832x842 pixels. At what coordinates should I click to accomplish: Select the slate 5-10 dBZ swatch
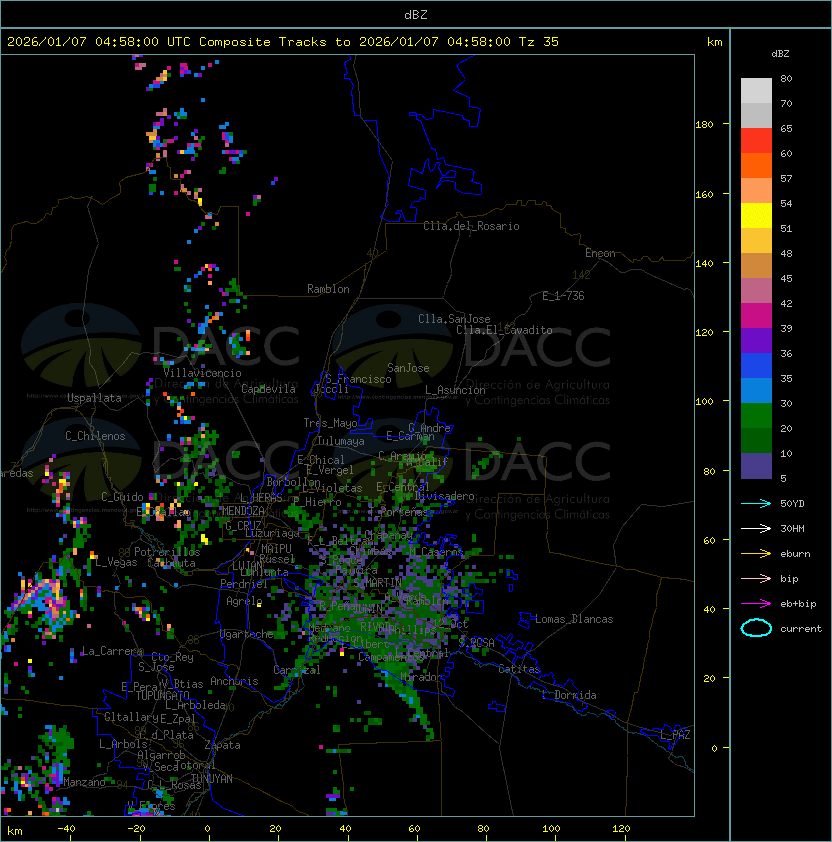[x=756, y=466]
